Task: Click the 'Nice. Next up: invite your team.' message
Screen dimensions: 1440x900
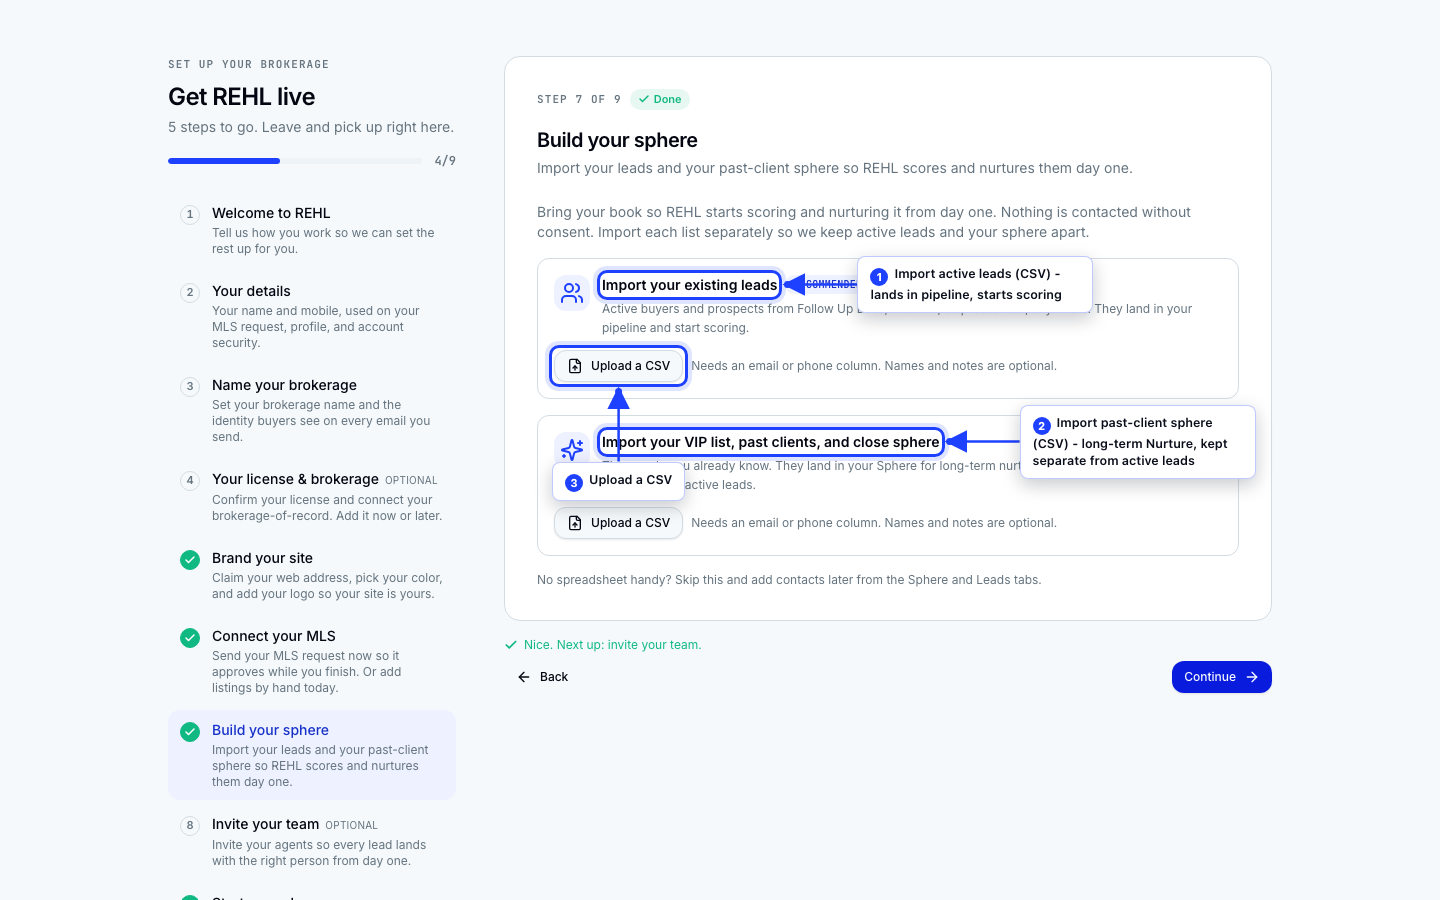Action: [613, 645]
